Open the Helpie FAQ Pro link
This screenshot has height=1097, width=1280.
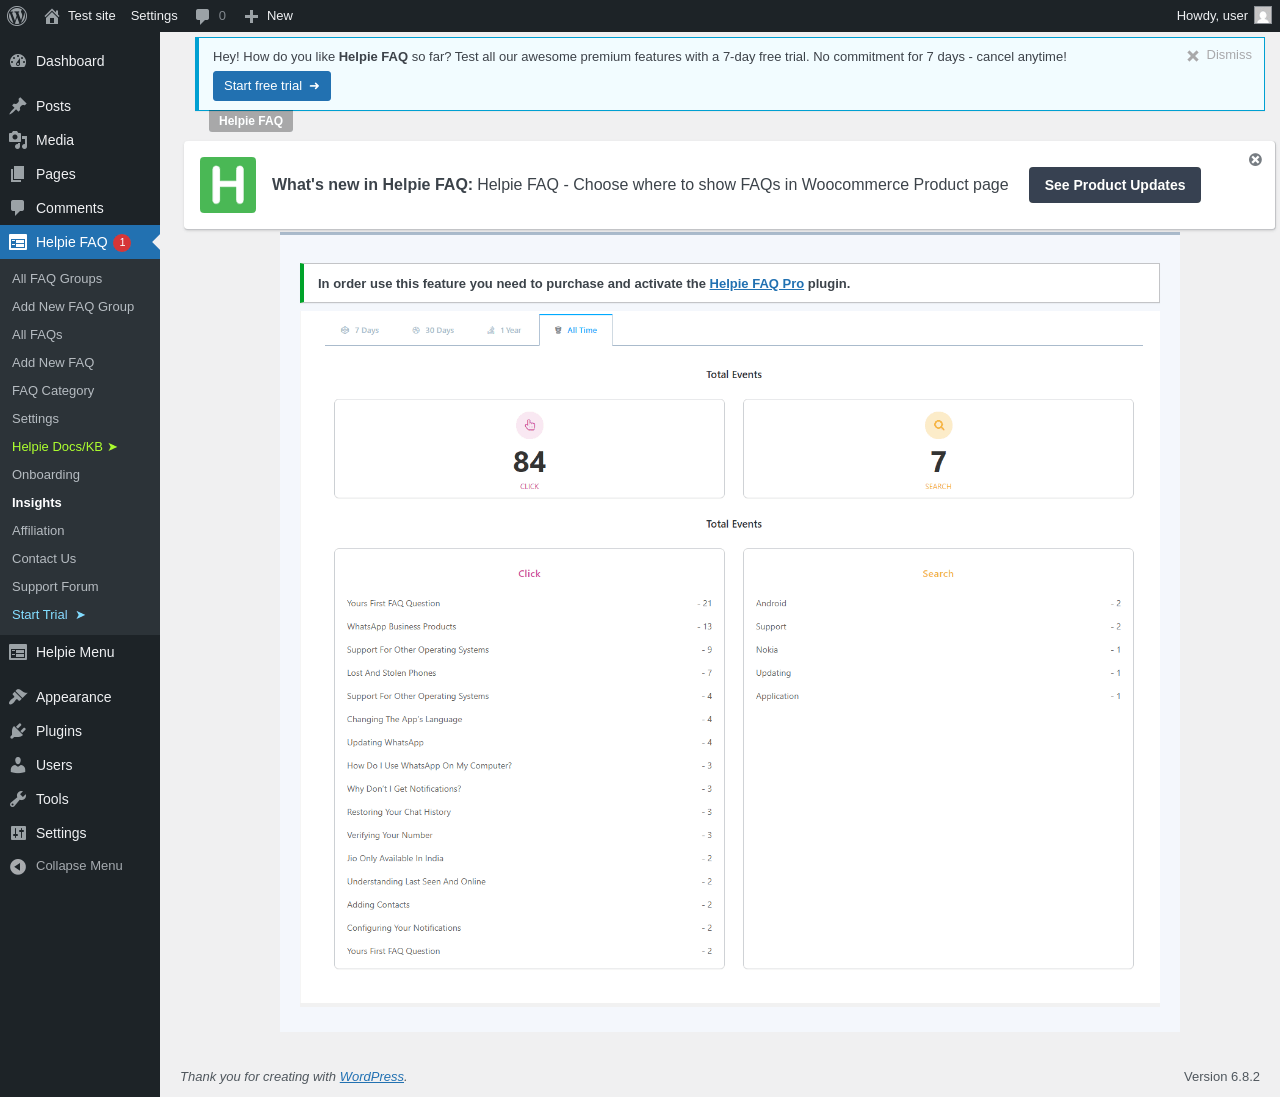[x=757, y=284]
